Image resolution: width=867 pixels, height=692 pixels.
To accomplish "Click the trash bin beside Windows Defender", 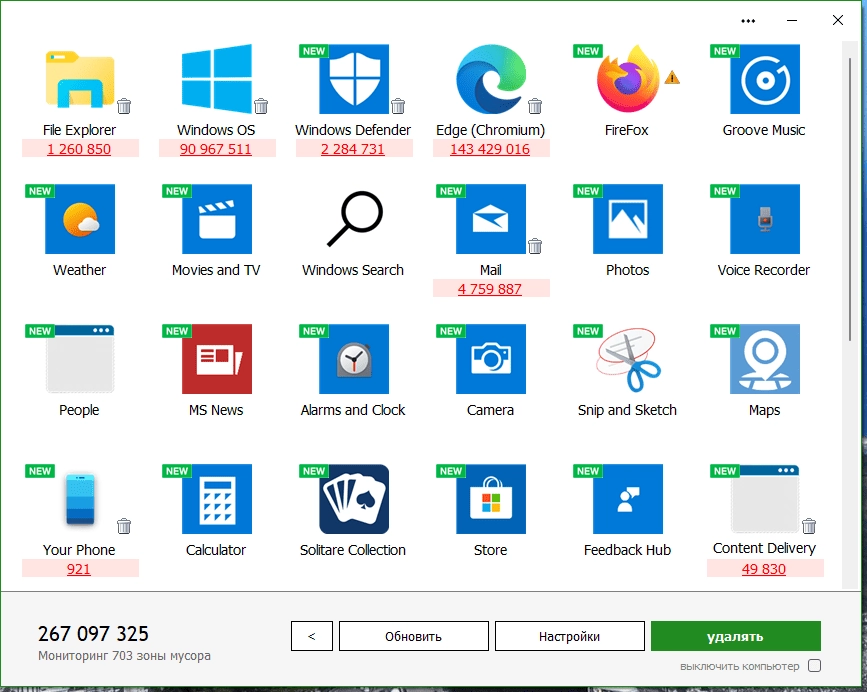I will 398,106.
